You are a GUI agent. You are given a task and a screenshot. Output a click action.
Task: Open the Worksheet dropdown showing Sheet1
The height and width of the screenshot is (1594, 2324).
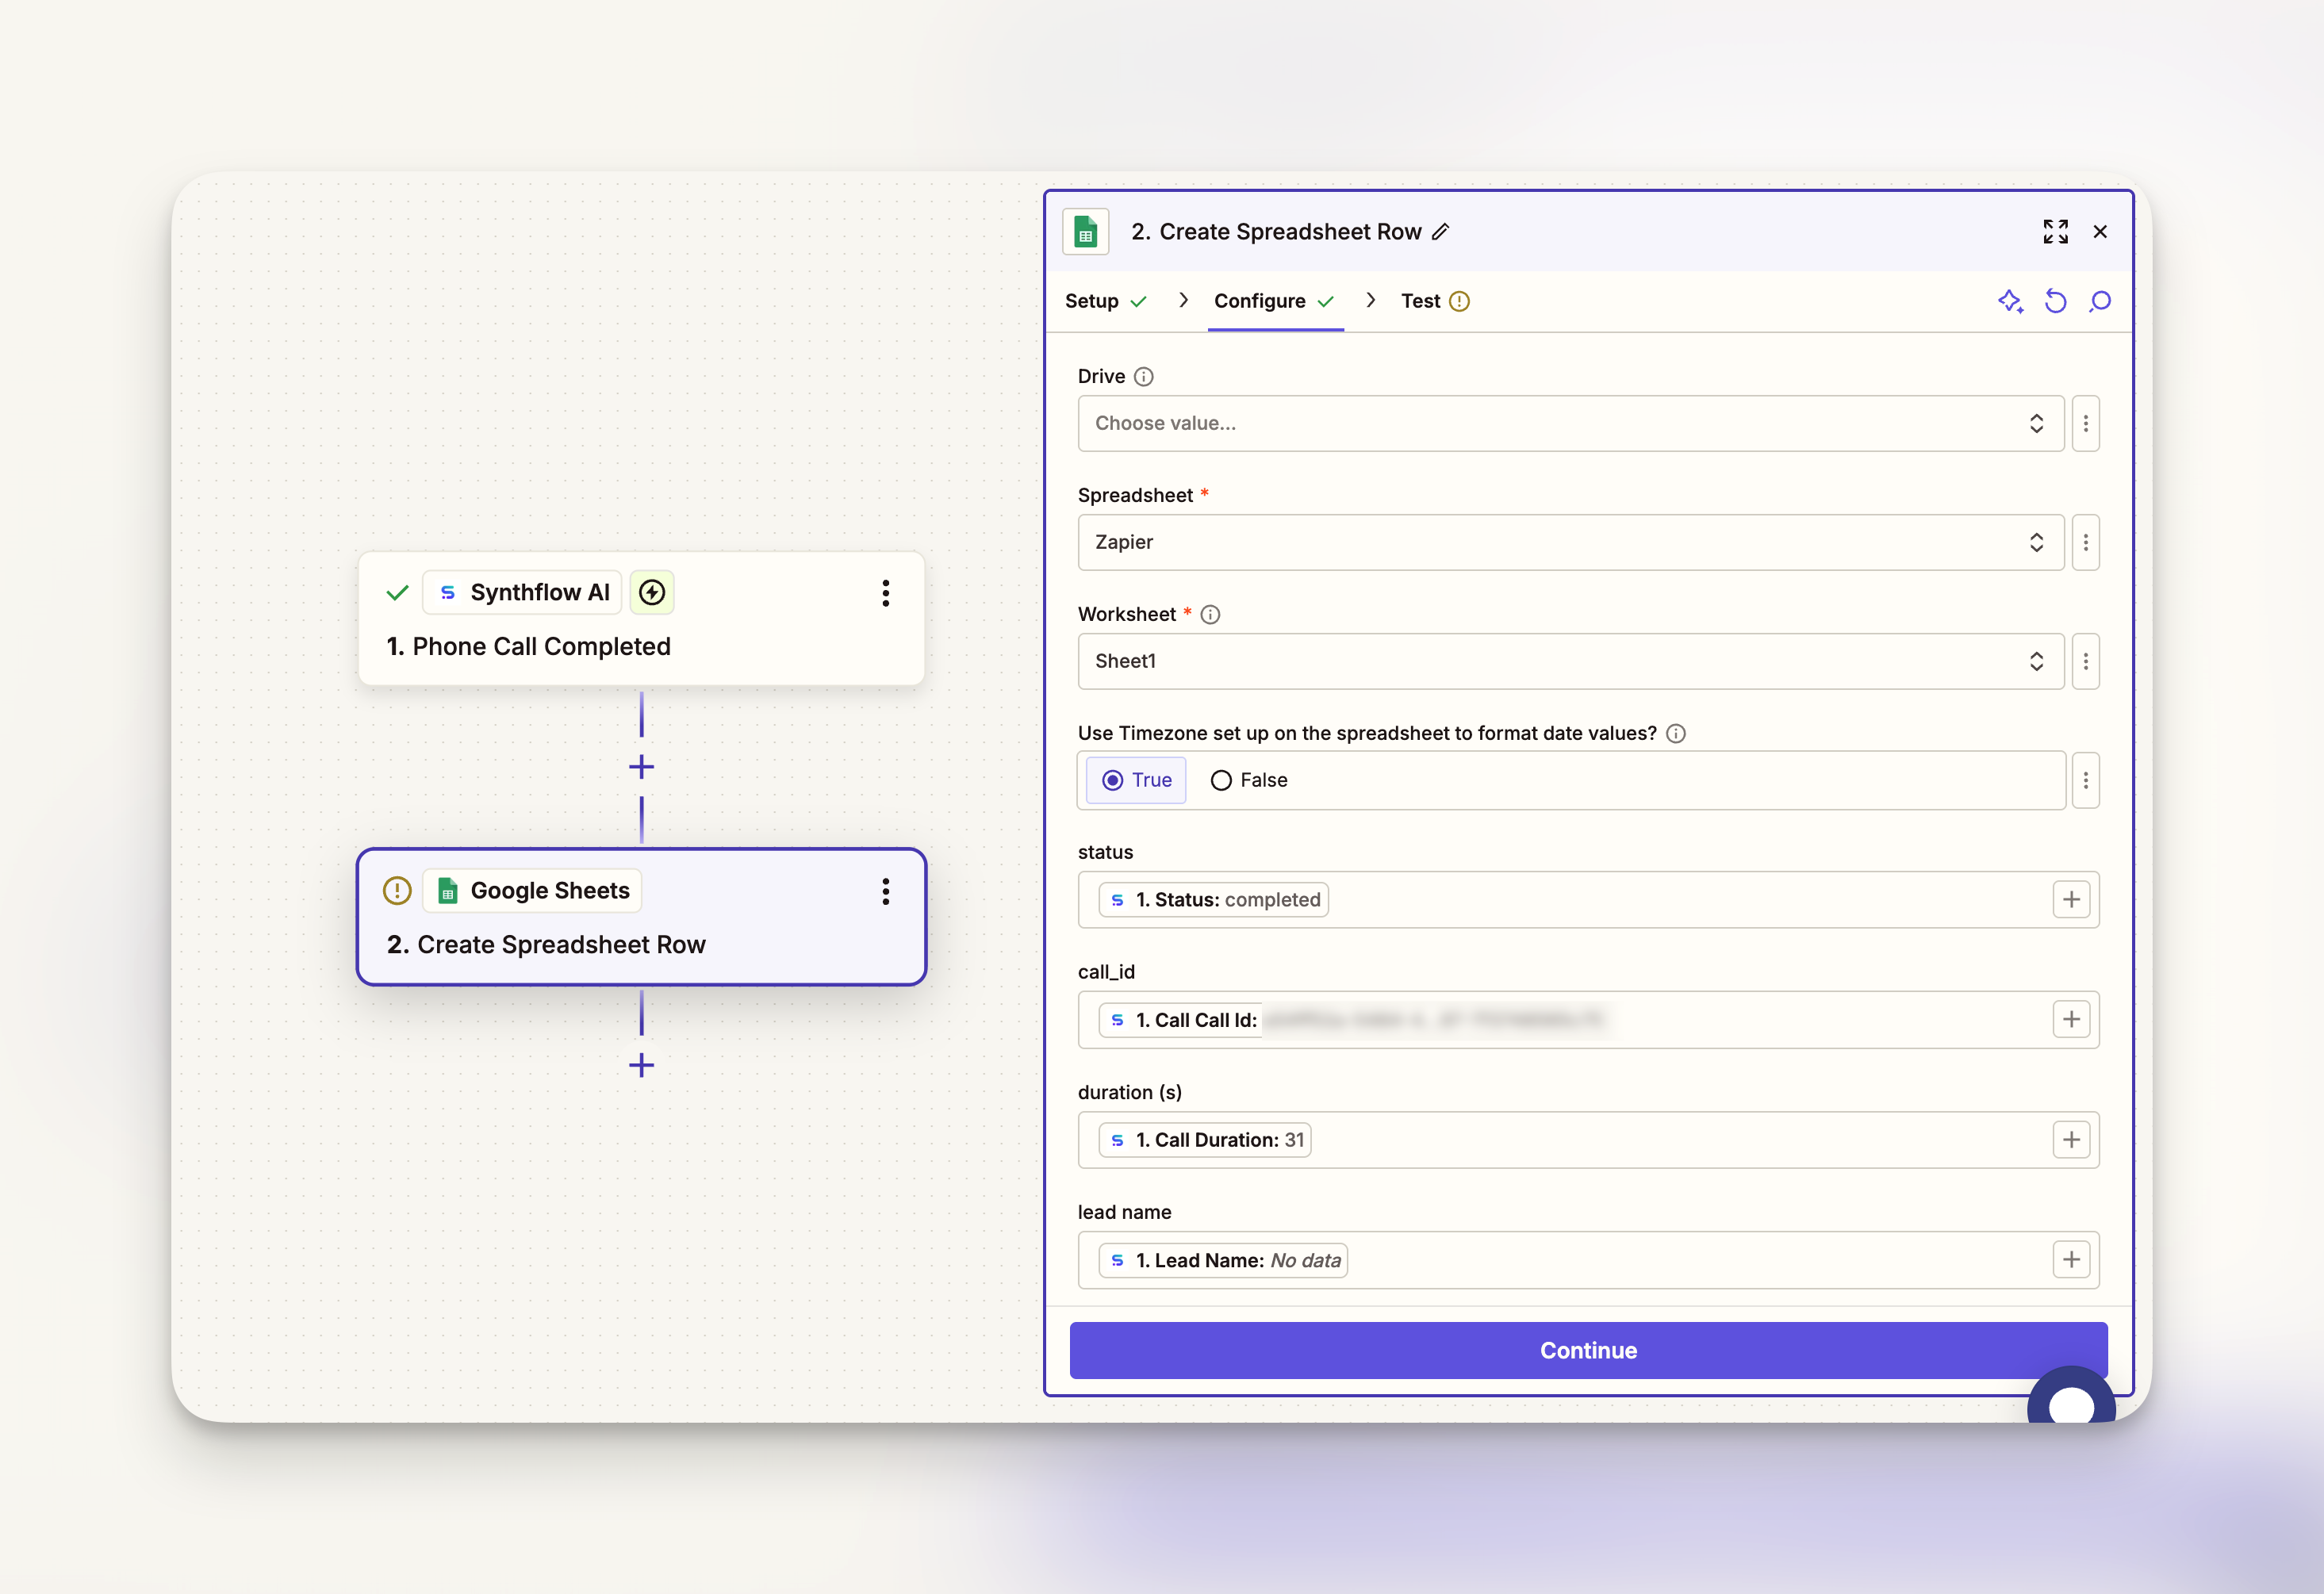pyautogui.click(x=1570, y=661)
